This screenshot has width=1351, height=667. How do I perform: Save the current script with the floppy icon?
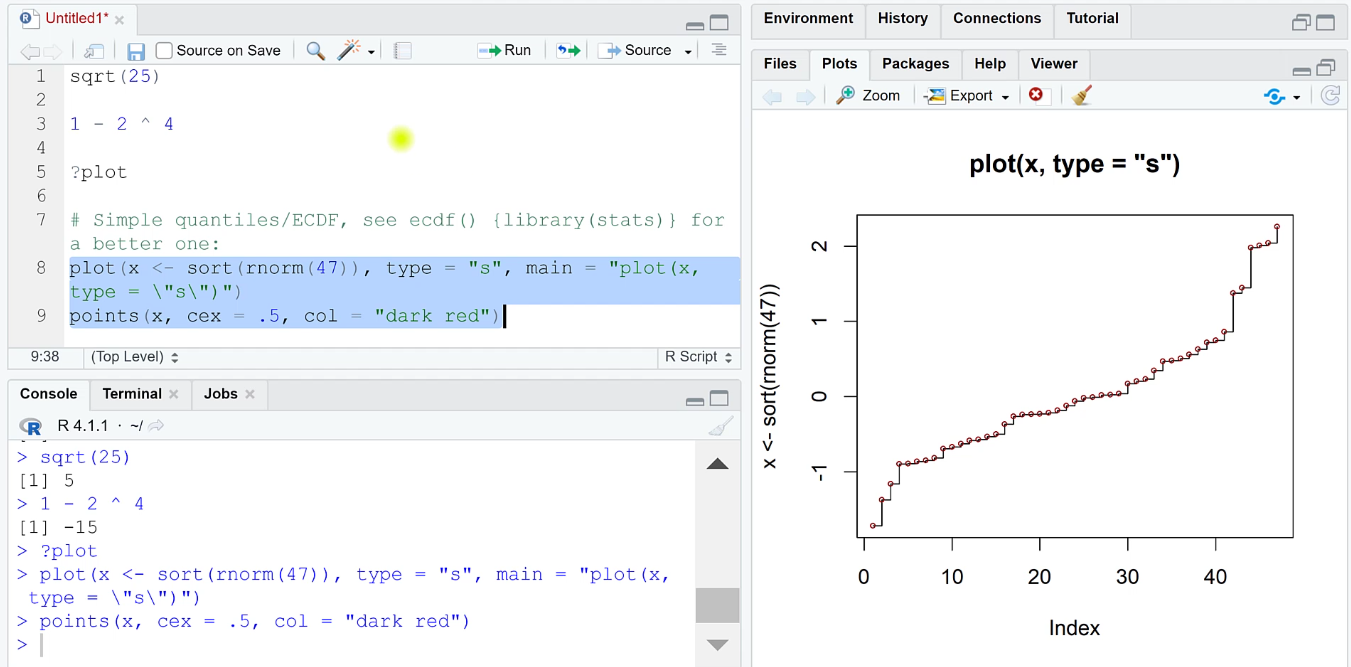[x=136, y=51]
